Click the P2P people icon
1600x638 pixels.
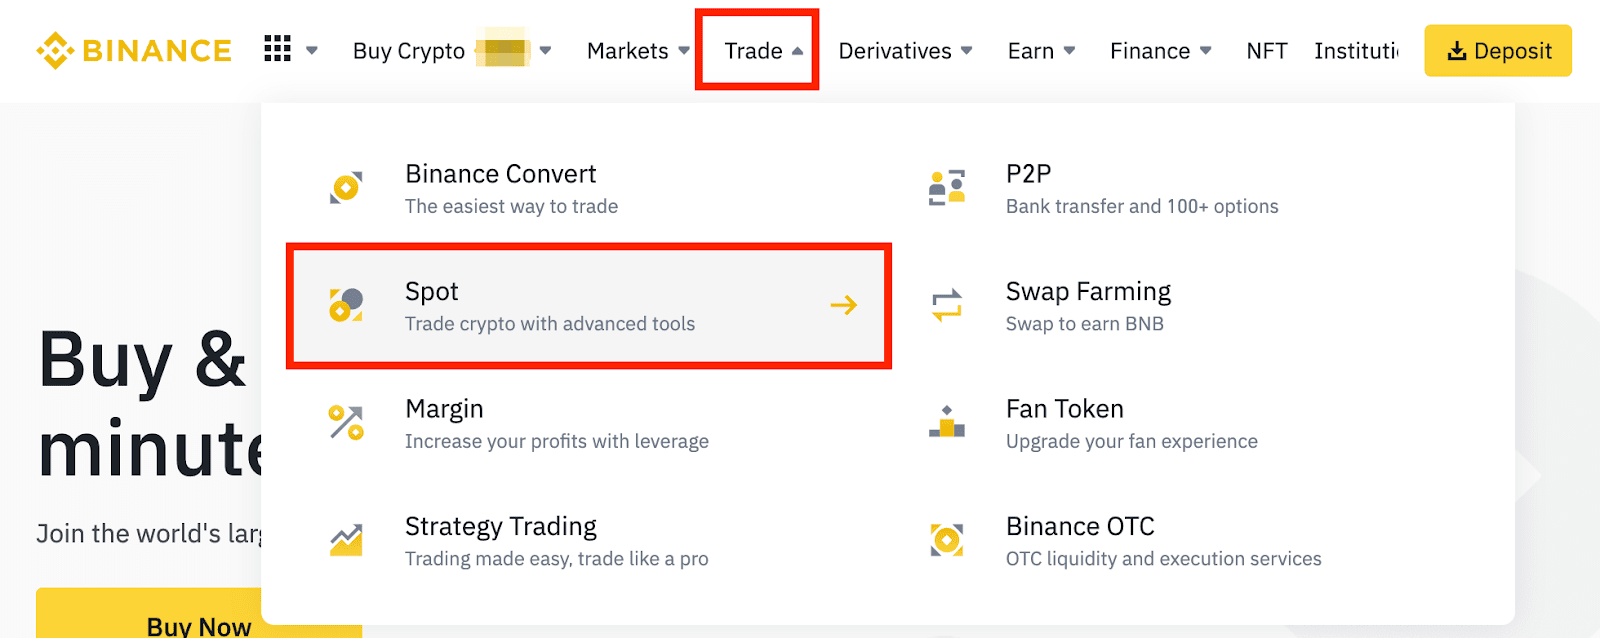pyautogui.click(x=946, y=187)
